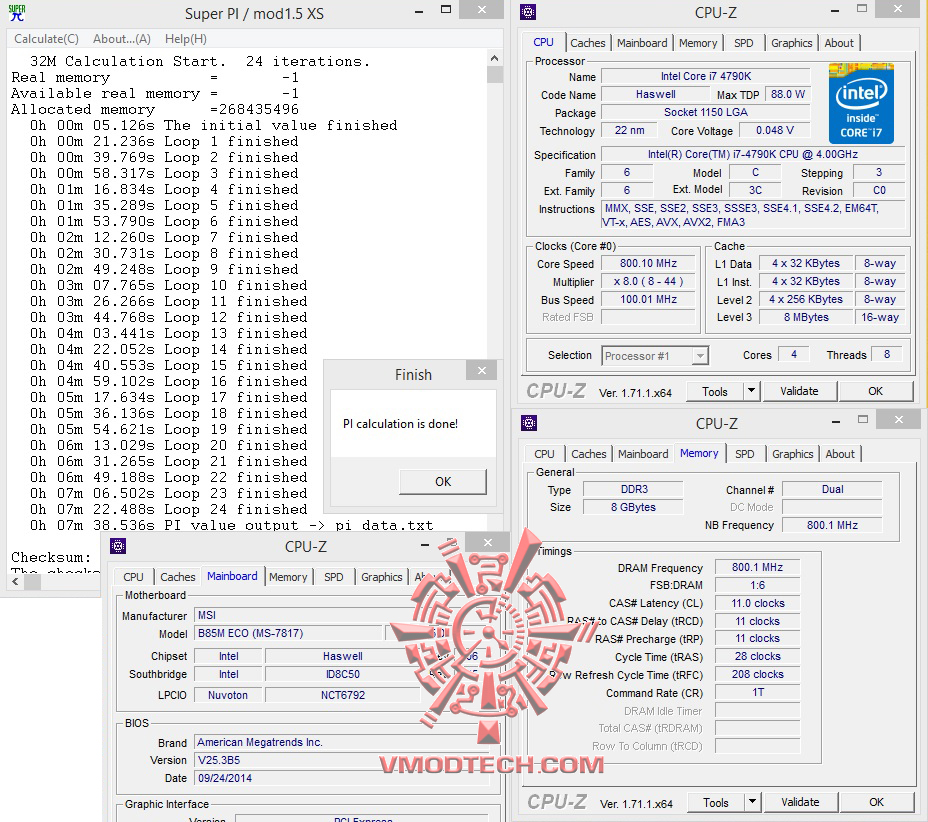Viewport: 928px width, 822px height.
Task: Select the CPU tab in top CPU-Z window
Action: 543,42
